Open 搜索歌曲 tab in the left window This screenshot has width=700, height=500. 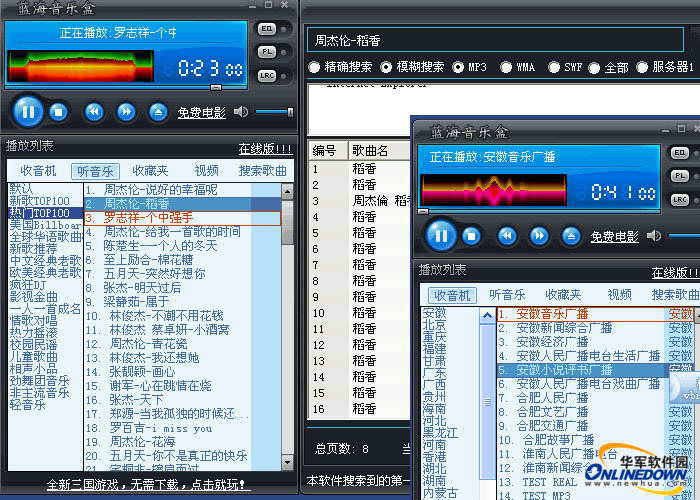click(x=262, y=171)
